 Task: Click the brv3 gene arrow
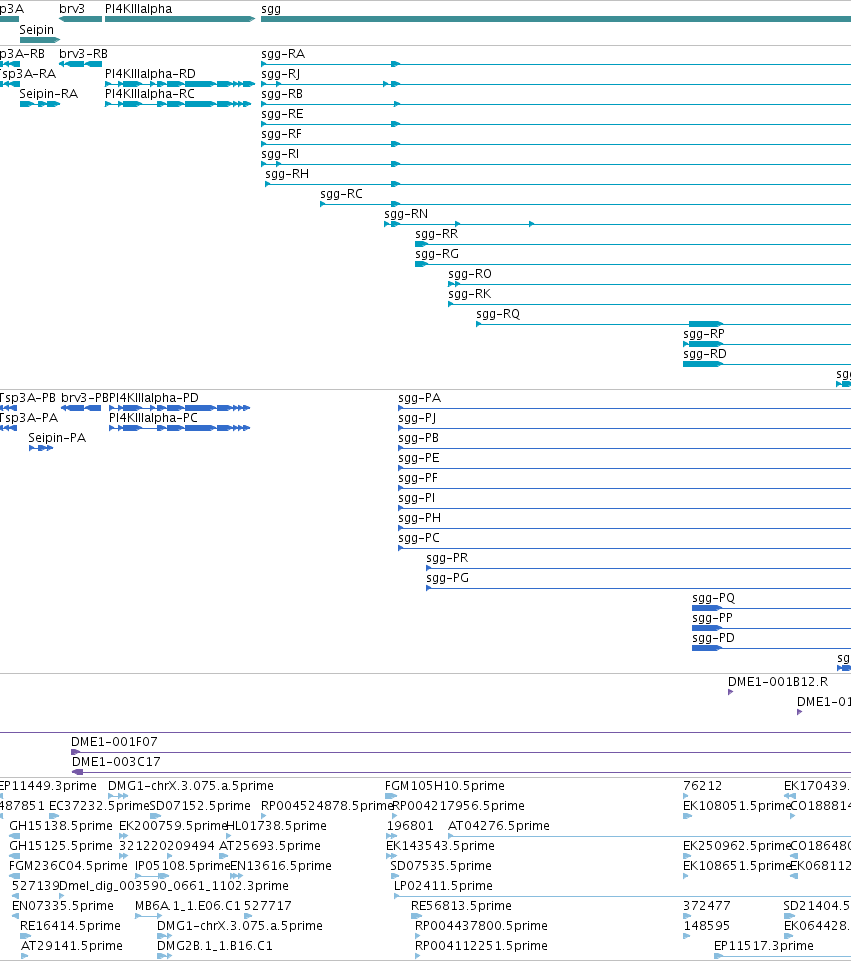pyautogui.click(x=80, y=19)
